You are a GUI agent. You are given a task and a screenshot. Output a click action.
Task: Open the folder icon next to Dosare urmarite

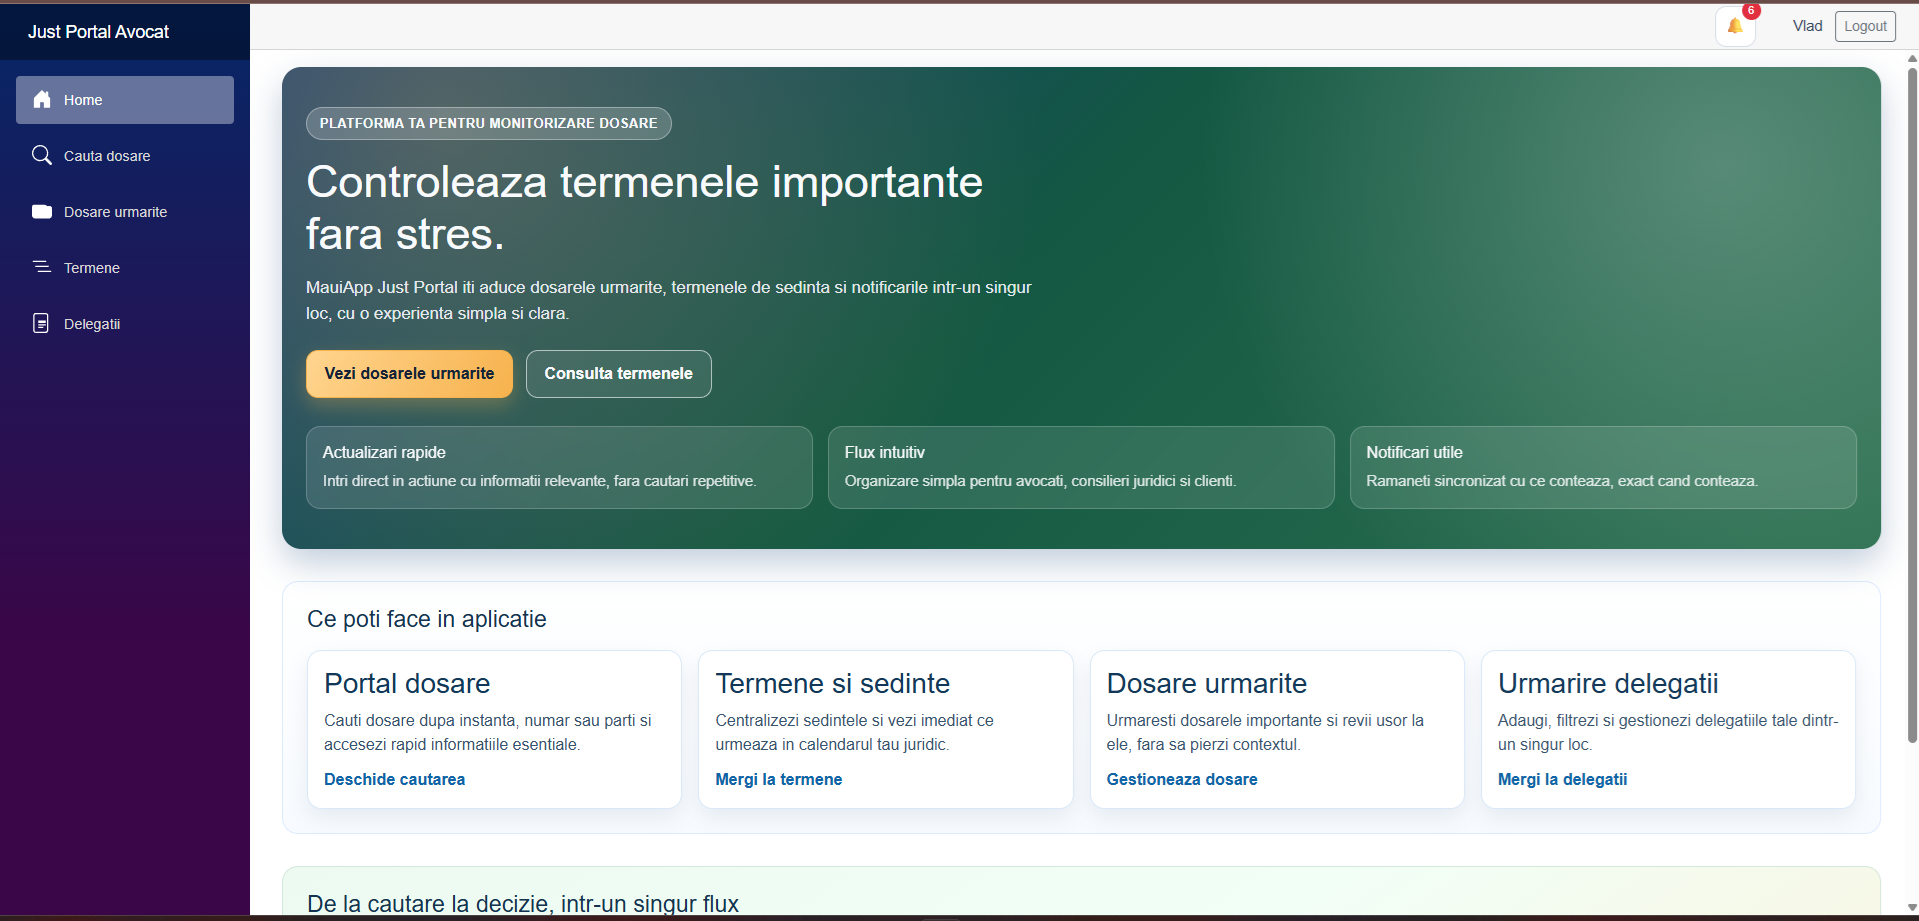(42, 211)
